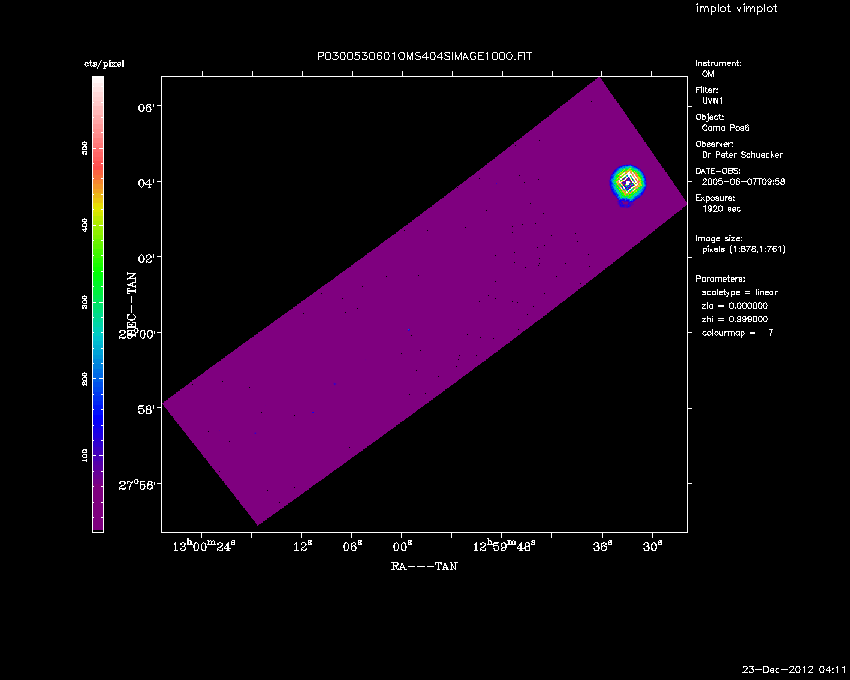The image size is (850, 680).
Task: Click the 04' declination axis label
Action: 146,183
